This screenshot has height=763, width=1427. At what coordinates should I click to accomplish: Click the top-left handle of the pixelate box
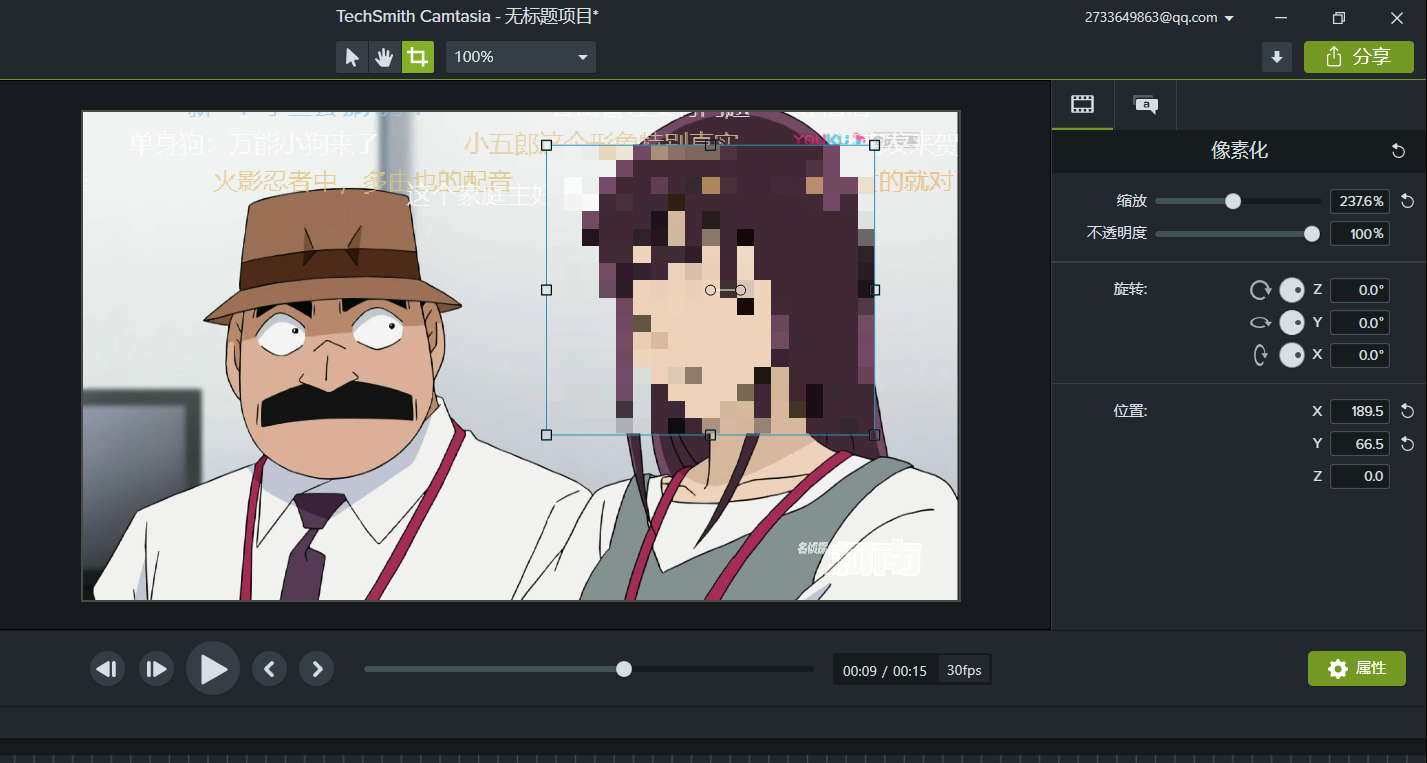(547, 145)
